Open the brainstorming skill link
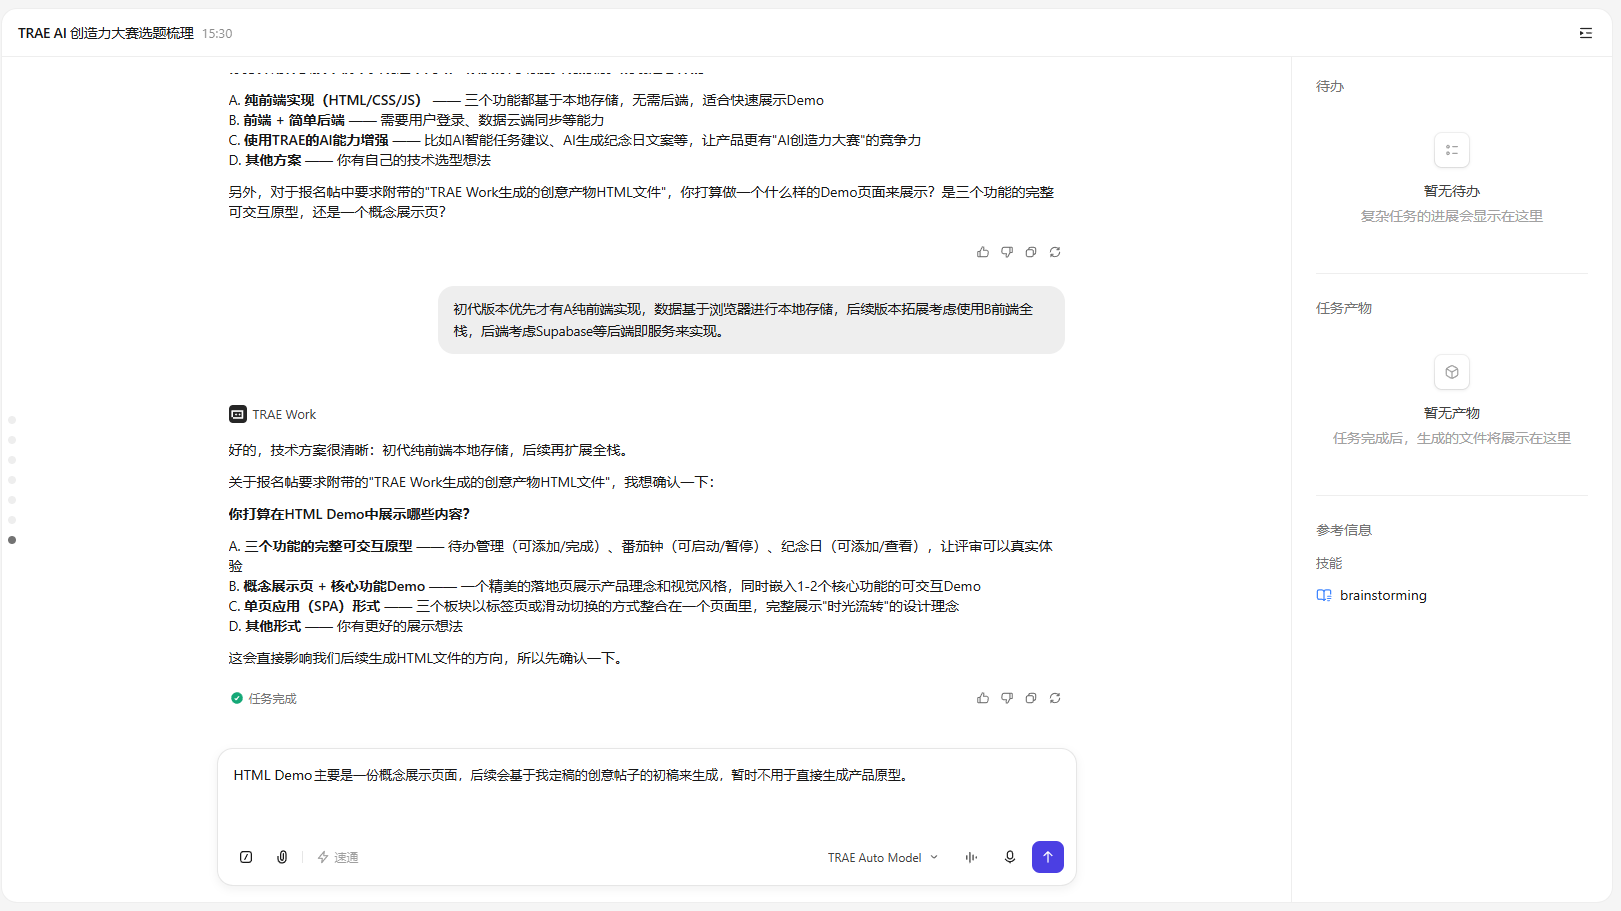 pos(1383,595)
